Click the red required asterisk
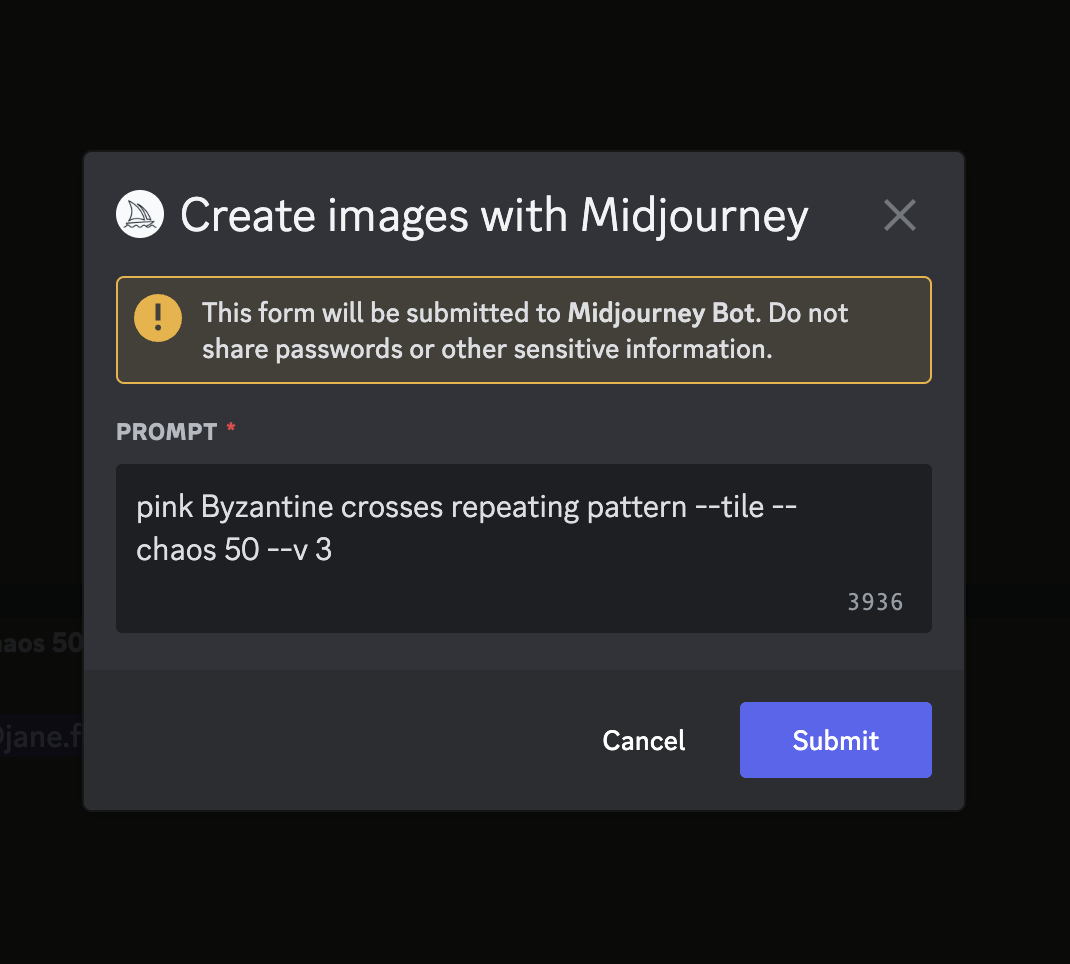 click(x=231, y=429)
